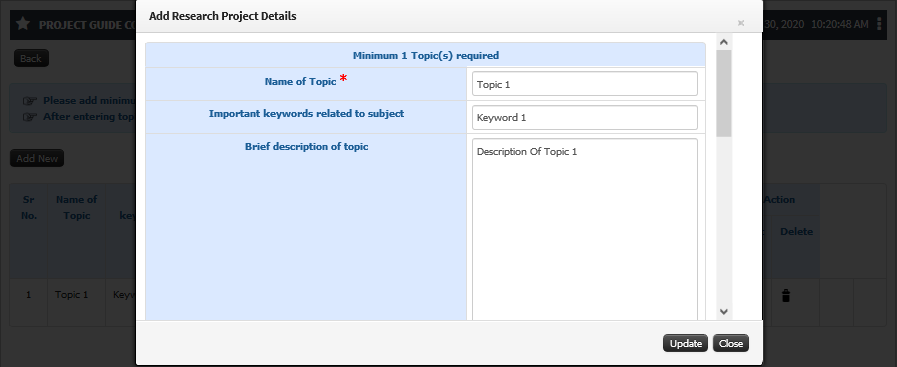This screenshot has width=897, height=367.
Task: Click inside the Brief description text area
Action: click(585, 229)
